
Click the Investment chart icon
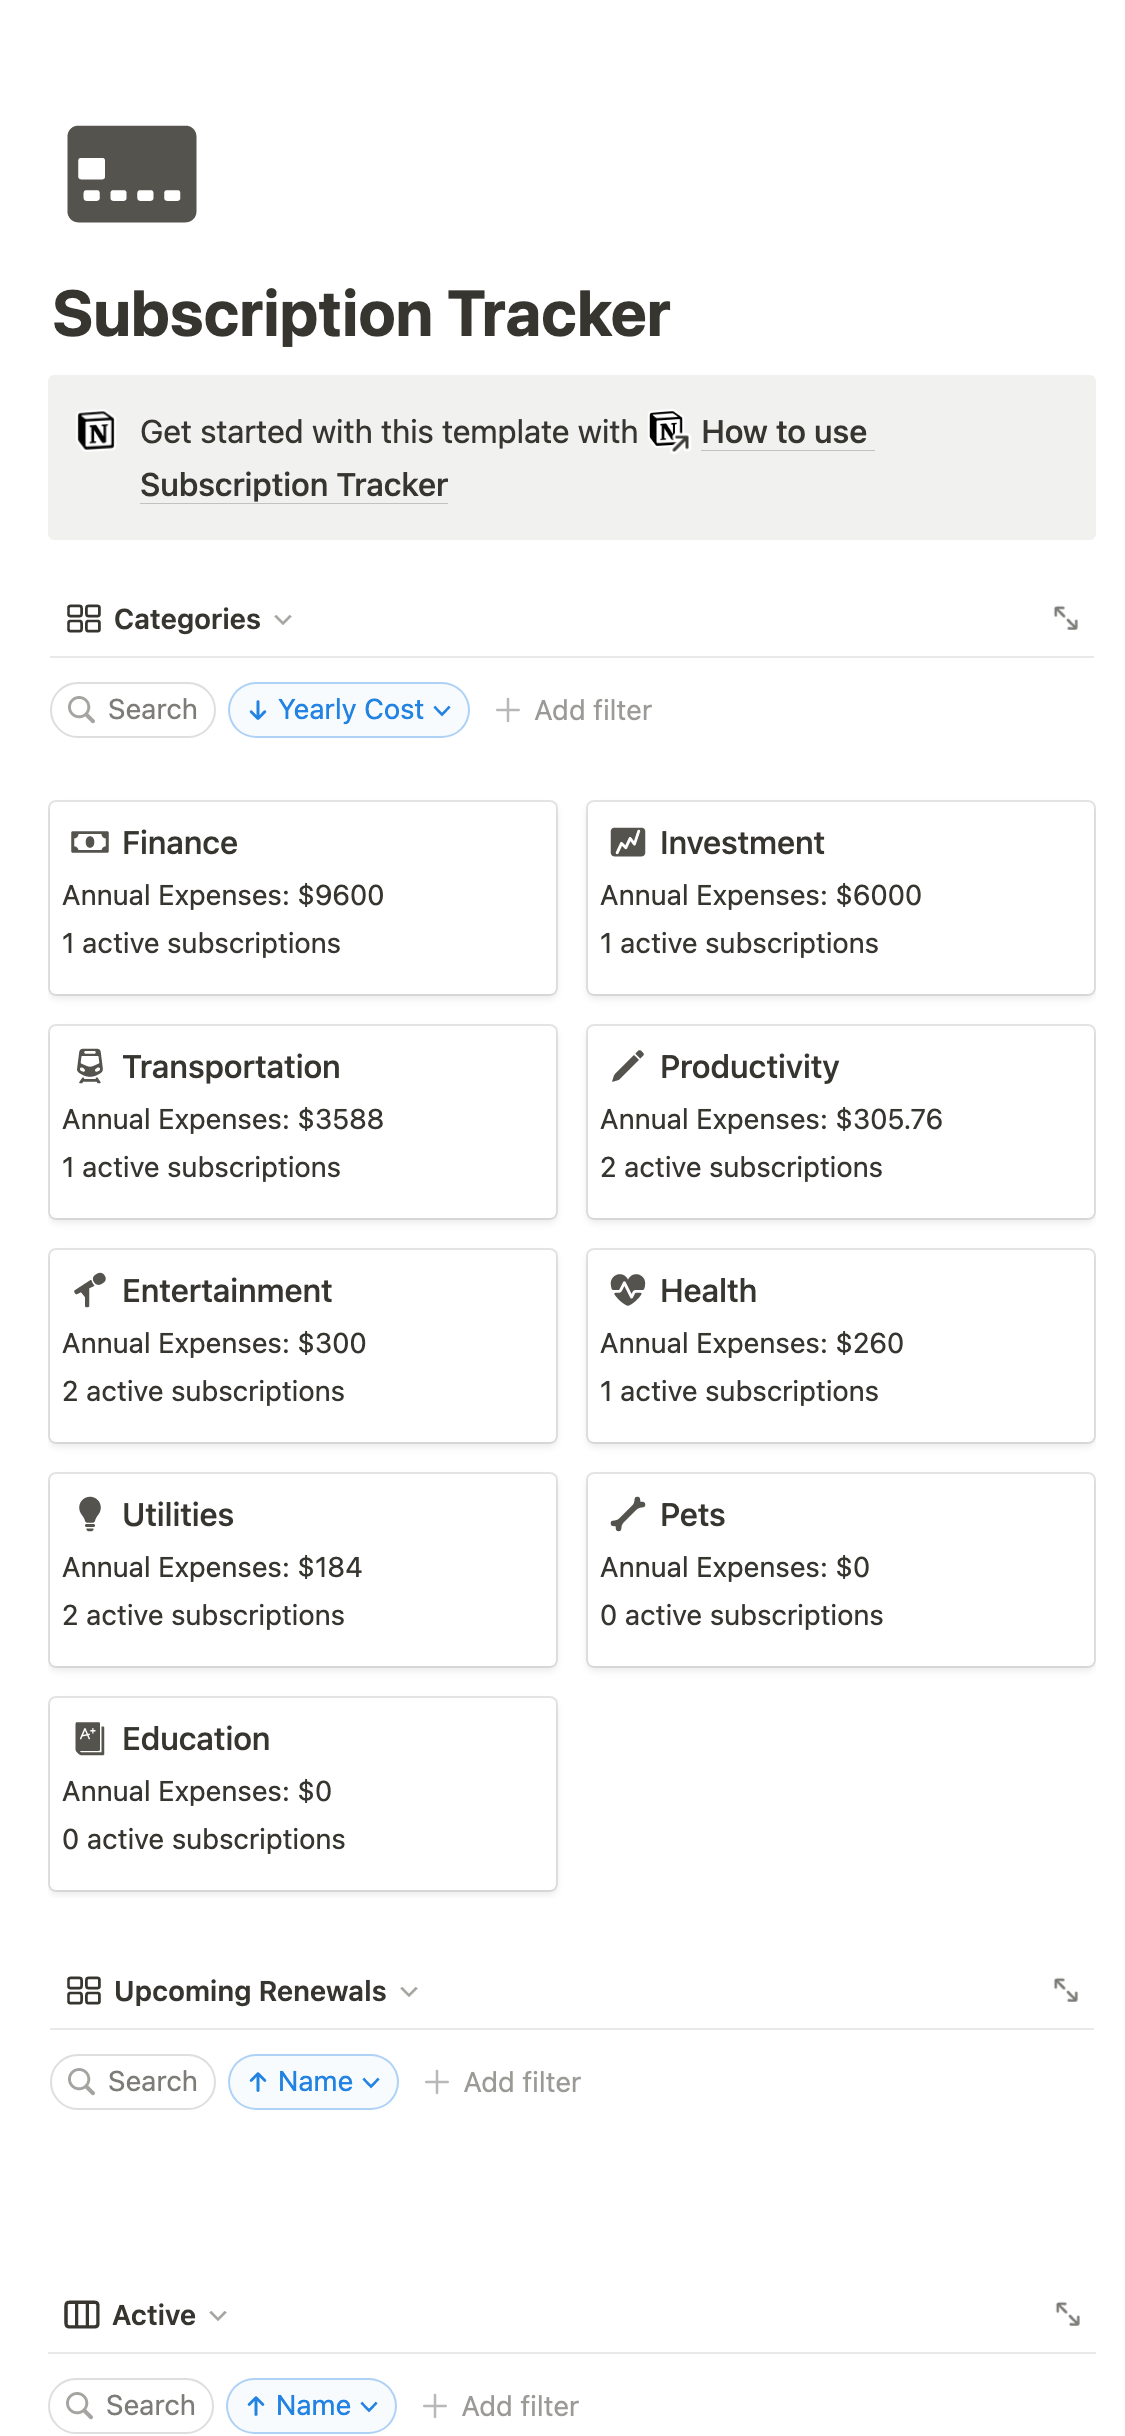(627, 843)
